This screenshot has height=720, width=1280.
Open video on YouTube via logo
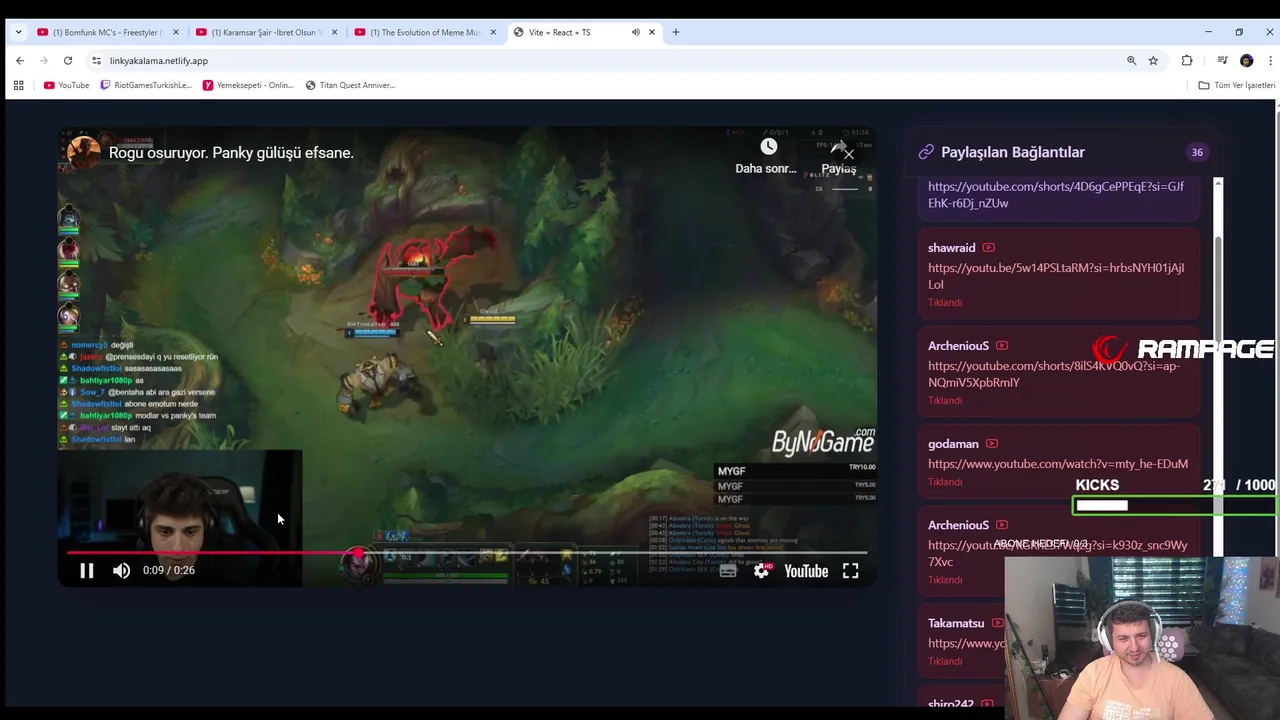point(806,571)
